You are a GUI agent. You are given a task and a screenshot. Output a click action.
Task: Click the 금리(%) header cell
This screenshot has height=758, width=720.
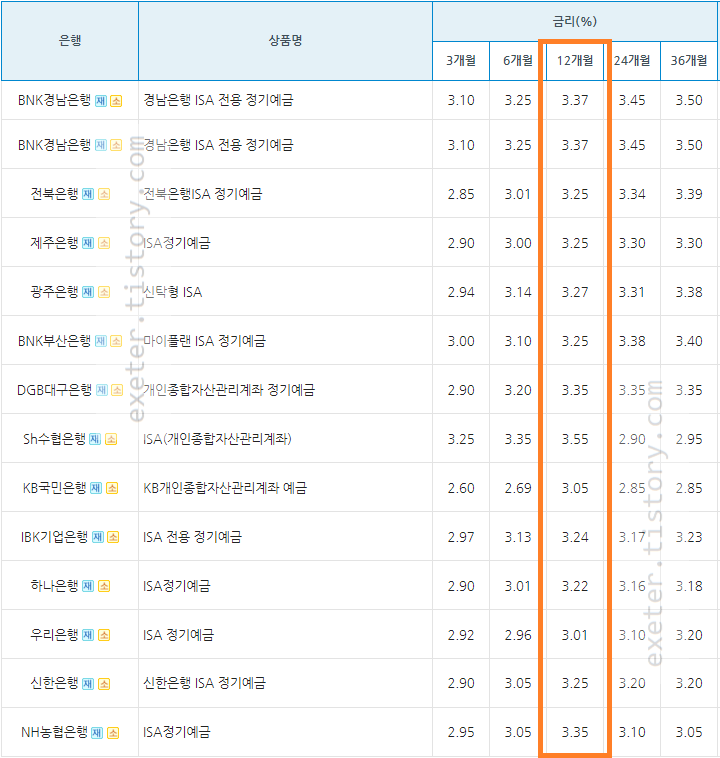click(x=574, y=21)
